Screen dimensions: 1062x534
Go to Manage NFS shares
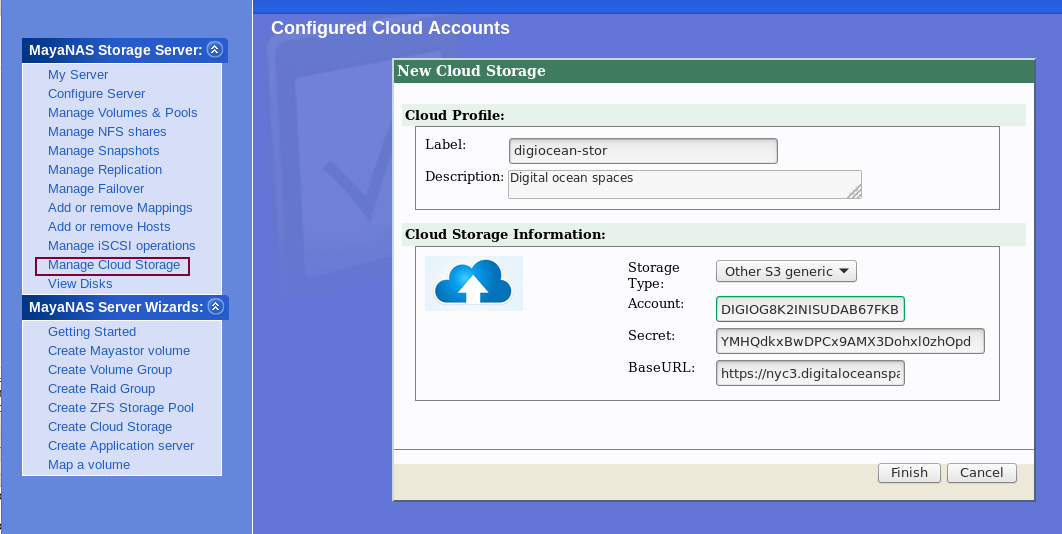point(107,132)
